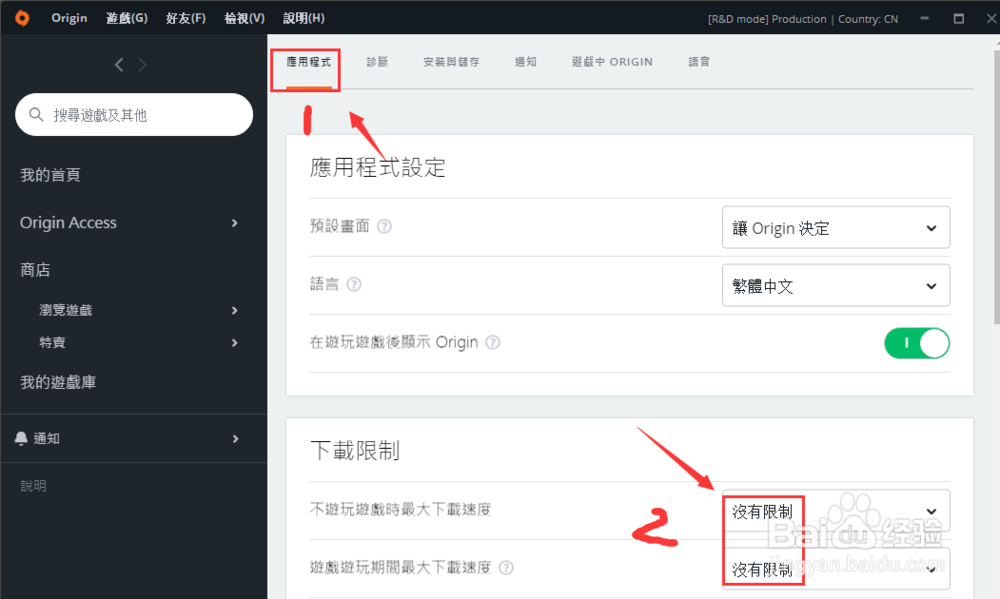Viewport: 1000px width, 599px height.
Task: Open the 遊戲(G) menu
Action: 127,18
